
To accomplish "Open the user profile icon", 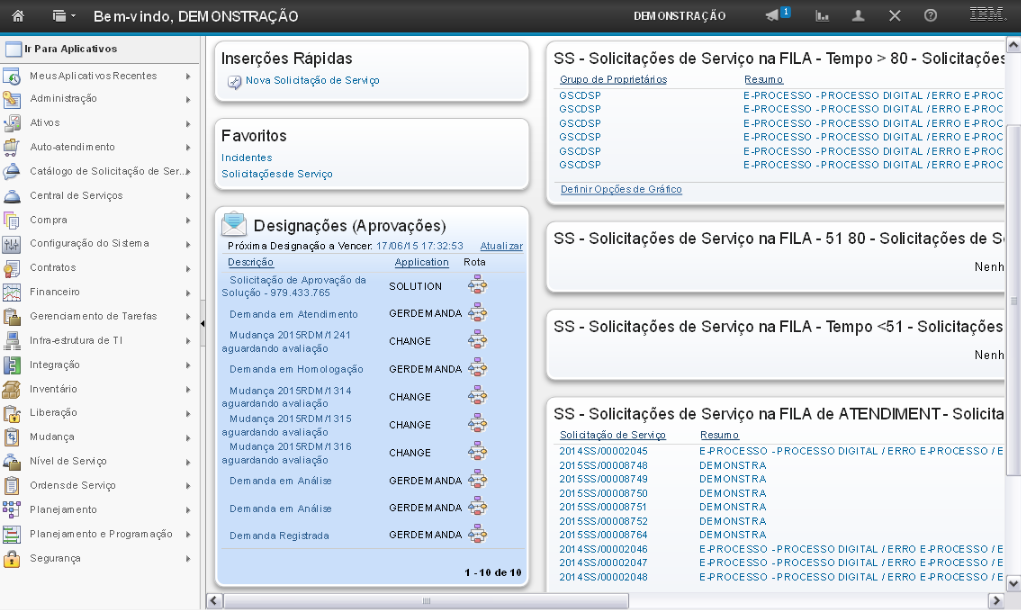I will [x=858, y=16].
